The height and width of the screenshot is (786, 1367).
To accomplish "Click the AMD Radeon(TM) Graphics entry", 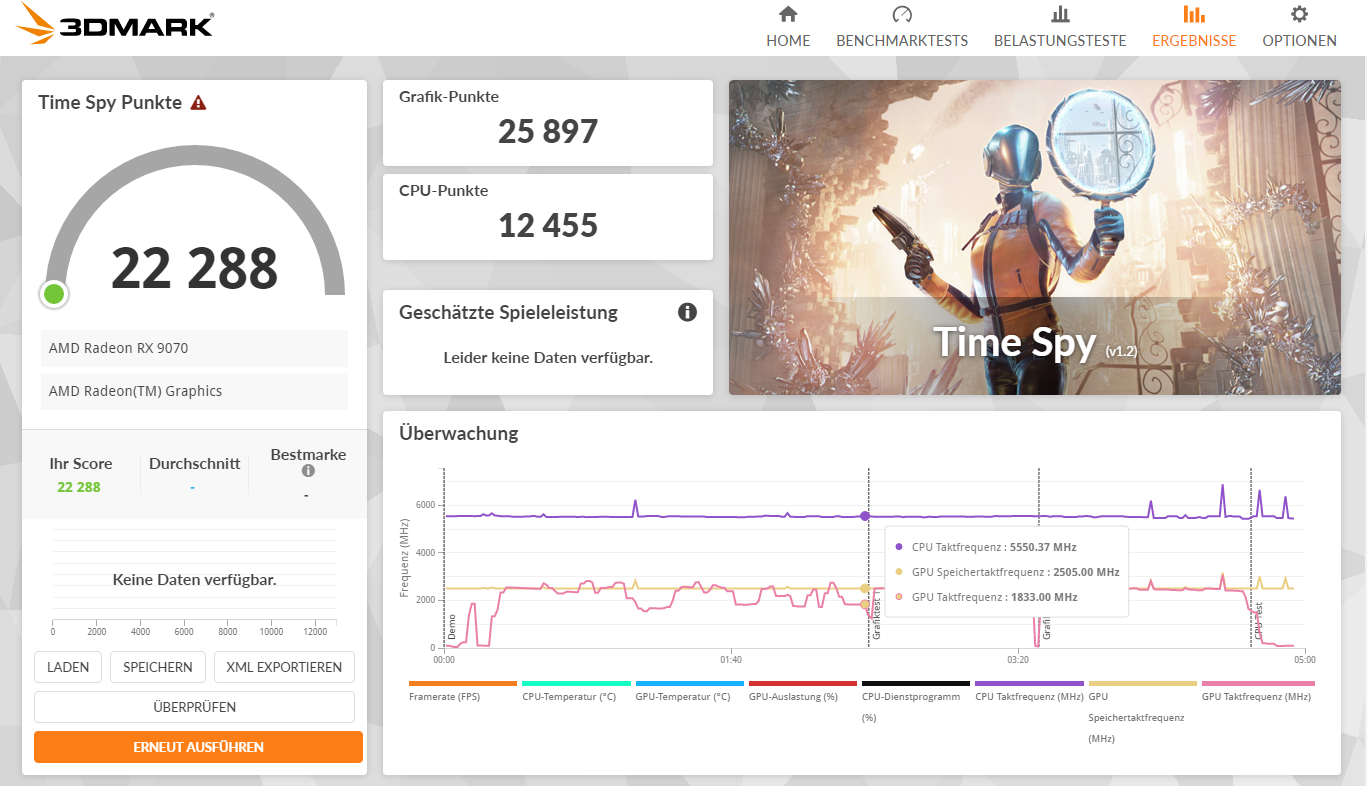I will click(x=195, y=391).
